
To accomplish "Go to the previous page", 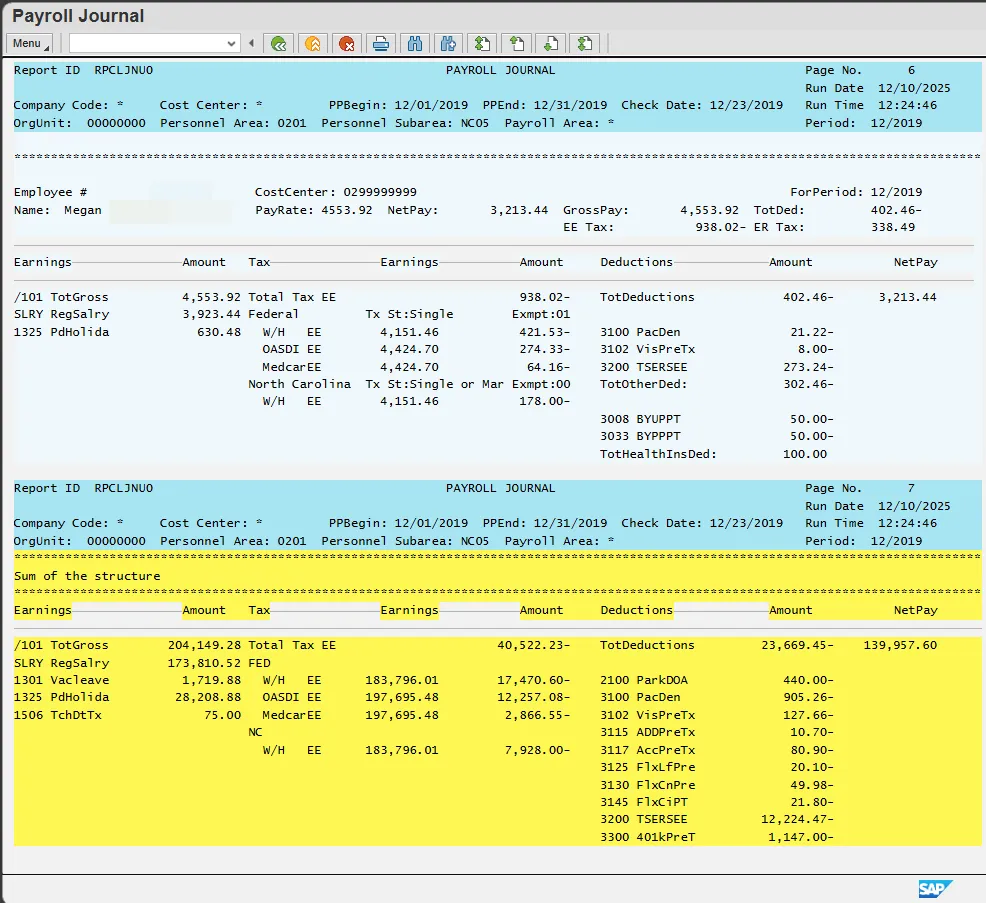I will pyautogui.click(x=517, y=43).
